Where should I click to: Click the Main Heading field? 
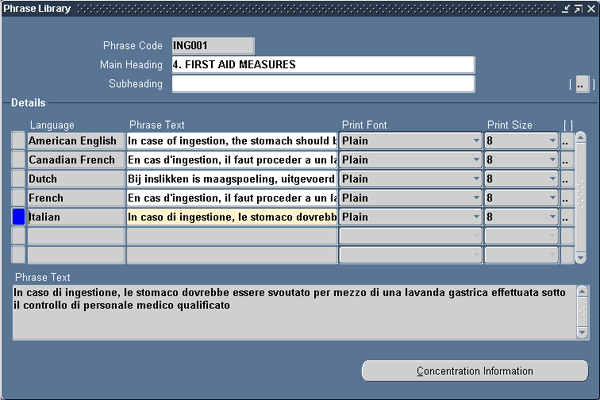(315, 65)
